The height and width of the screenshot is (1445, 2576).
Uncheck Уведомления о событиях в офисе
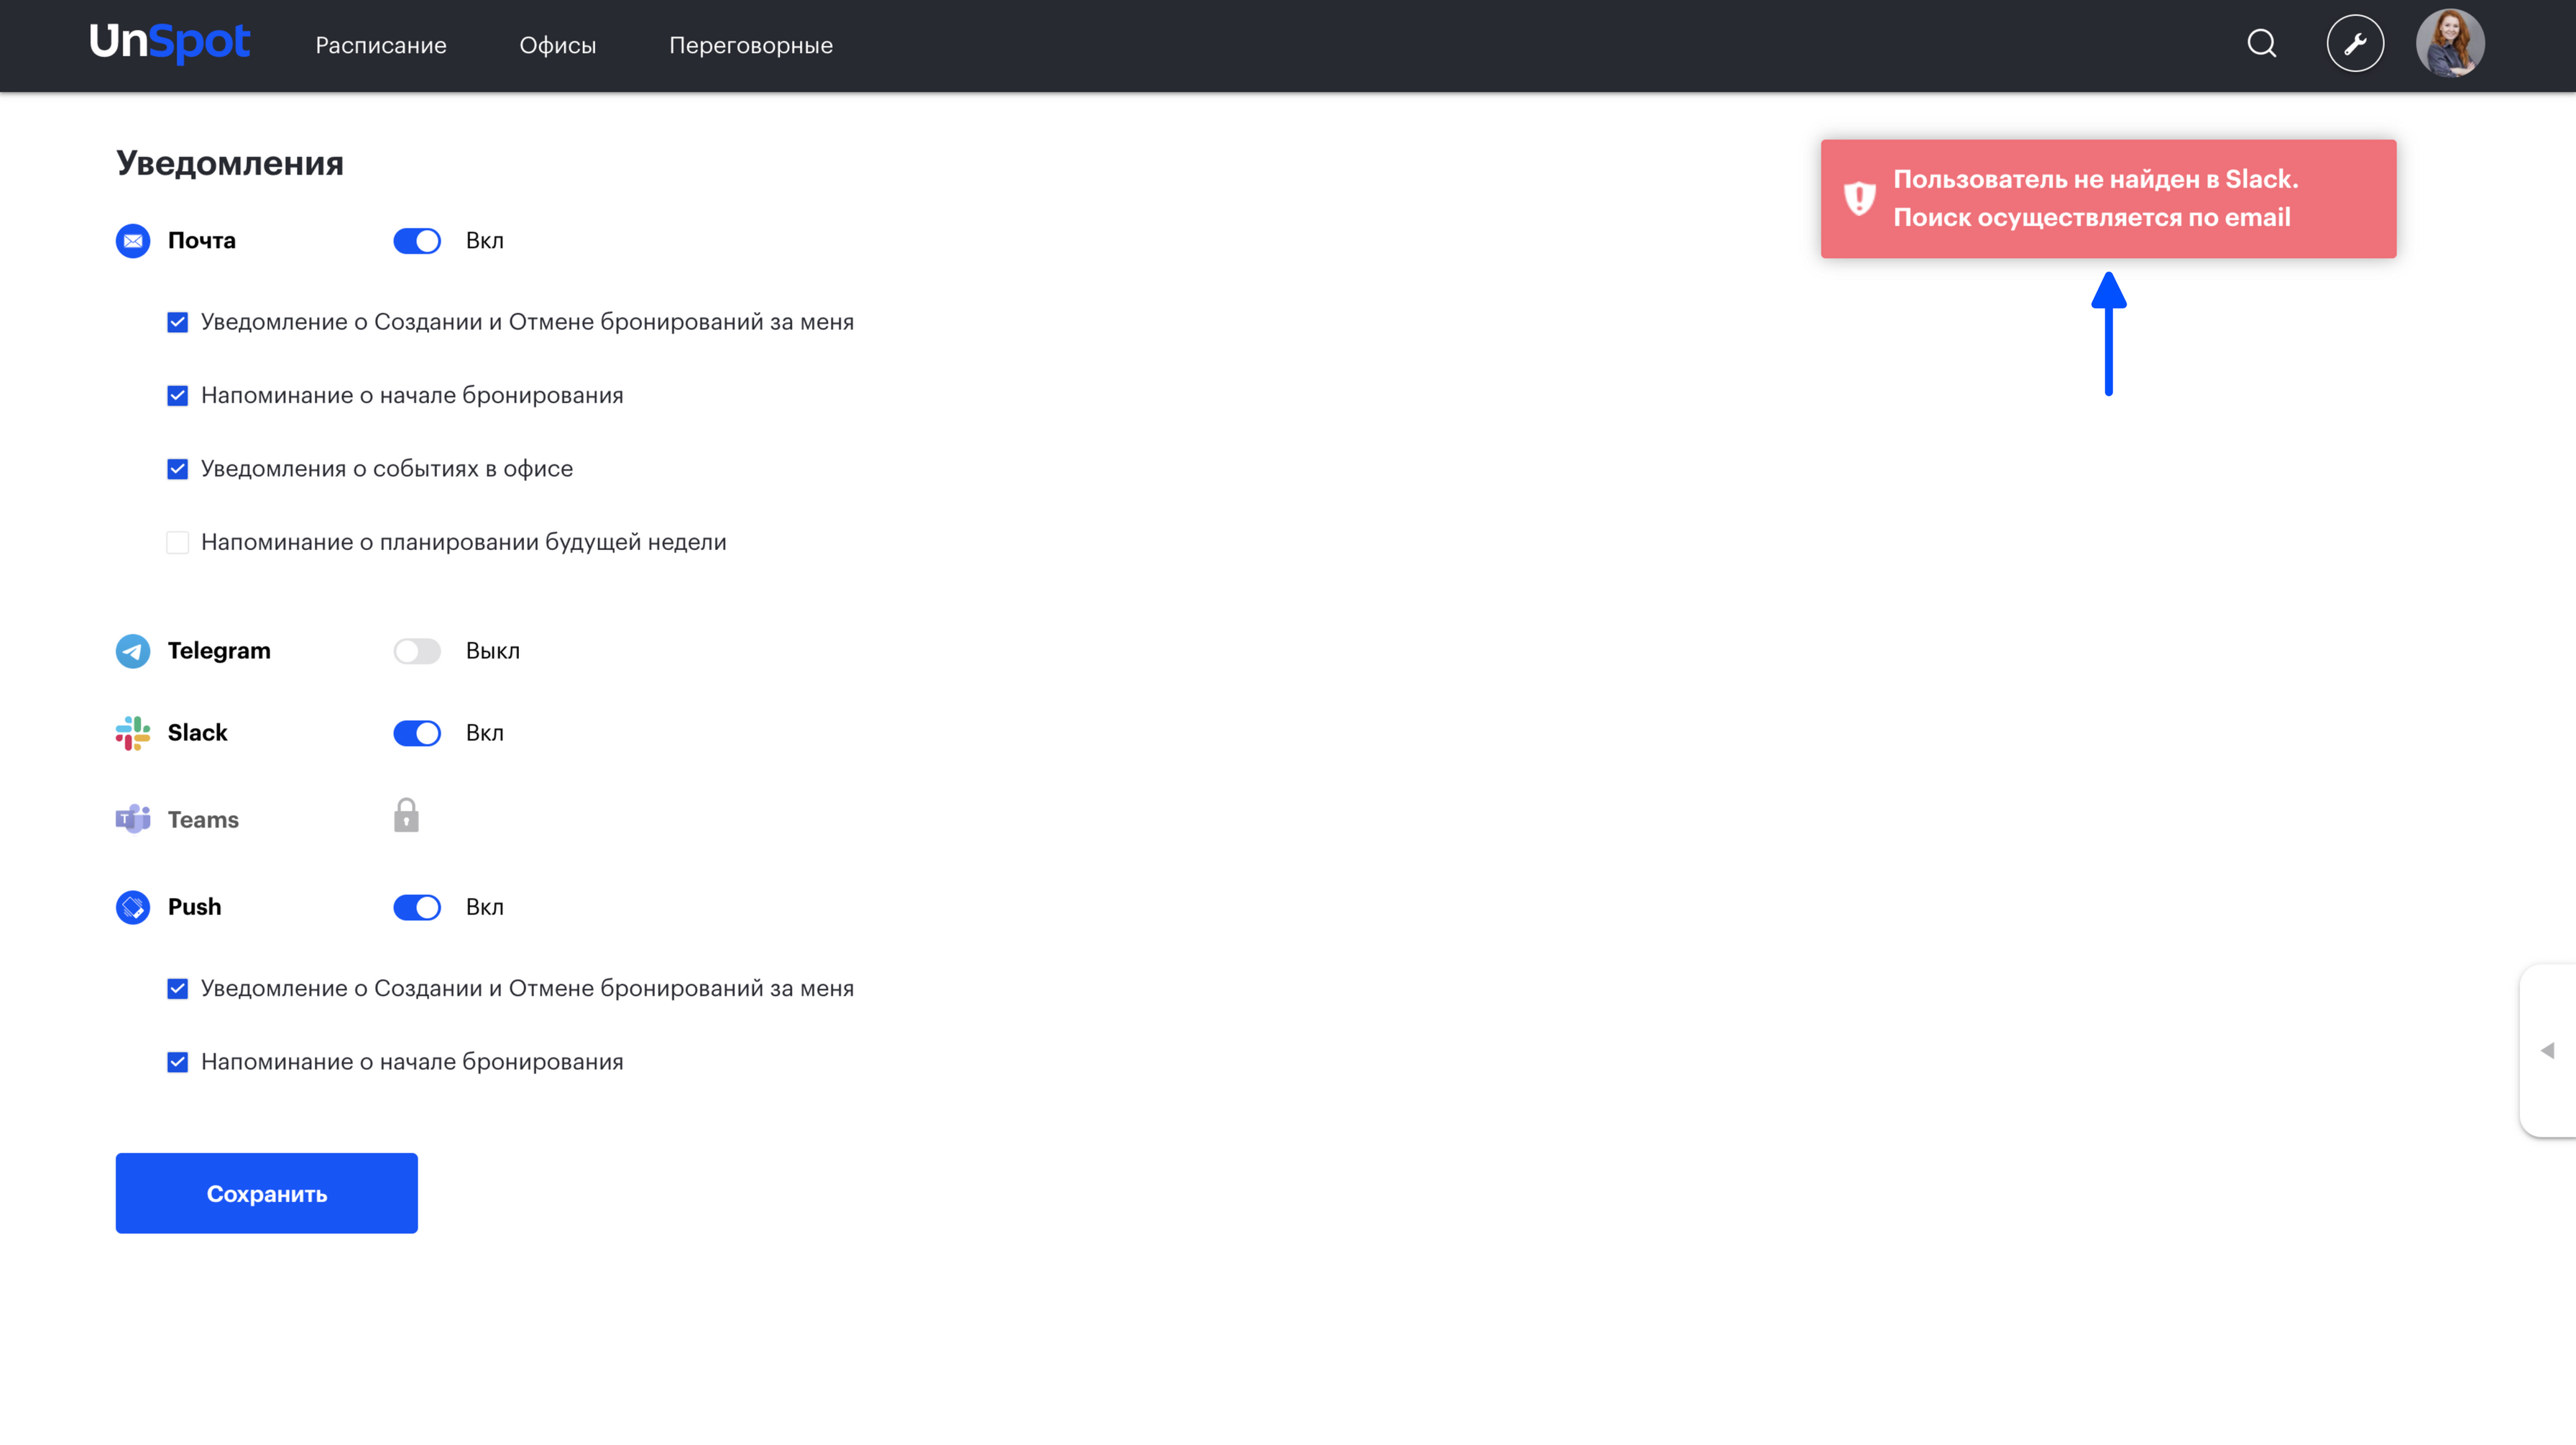(177, 469)
